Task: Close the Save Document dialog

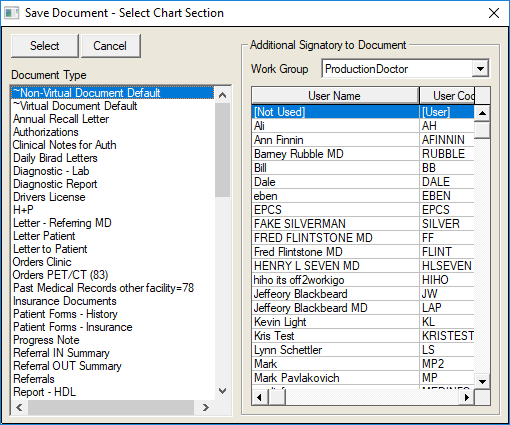Action: [494, 13]
